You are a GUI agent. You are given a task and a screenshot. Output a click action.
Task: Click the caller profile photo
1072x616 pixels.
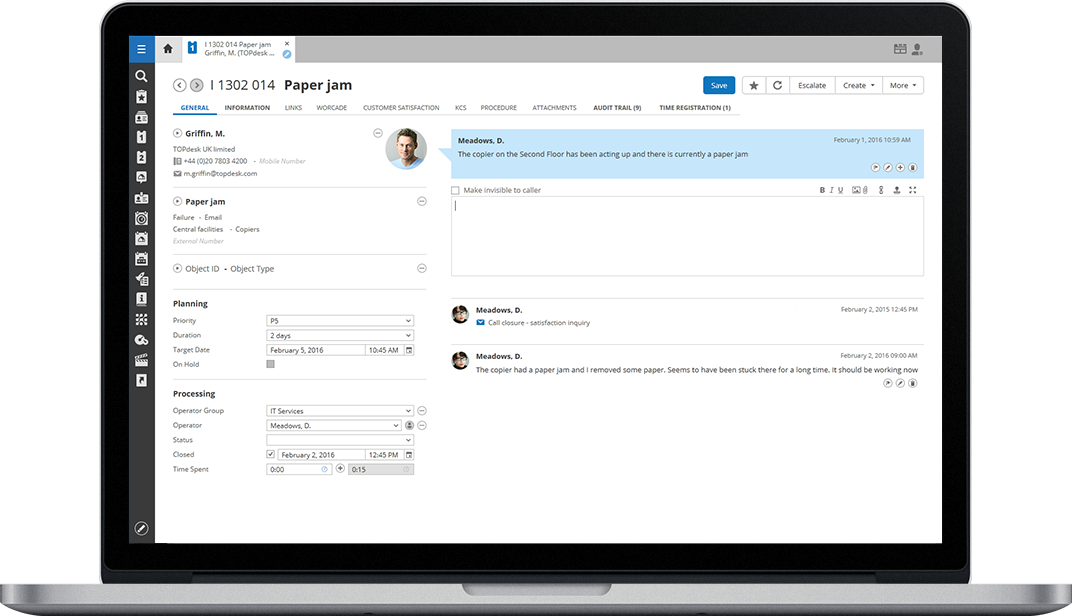pyautogui.click(x=406, y=148)
